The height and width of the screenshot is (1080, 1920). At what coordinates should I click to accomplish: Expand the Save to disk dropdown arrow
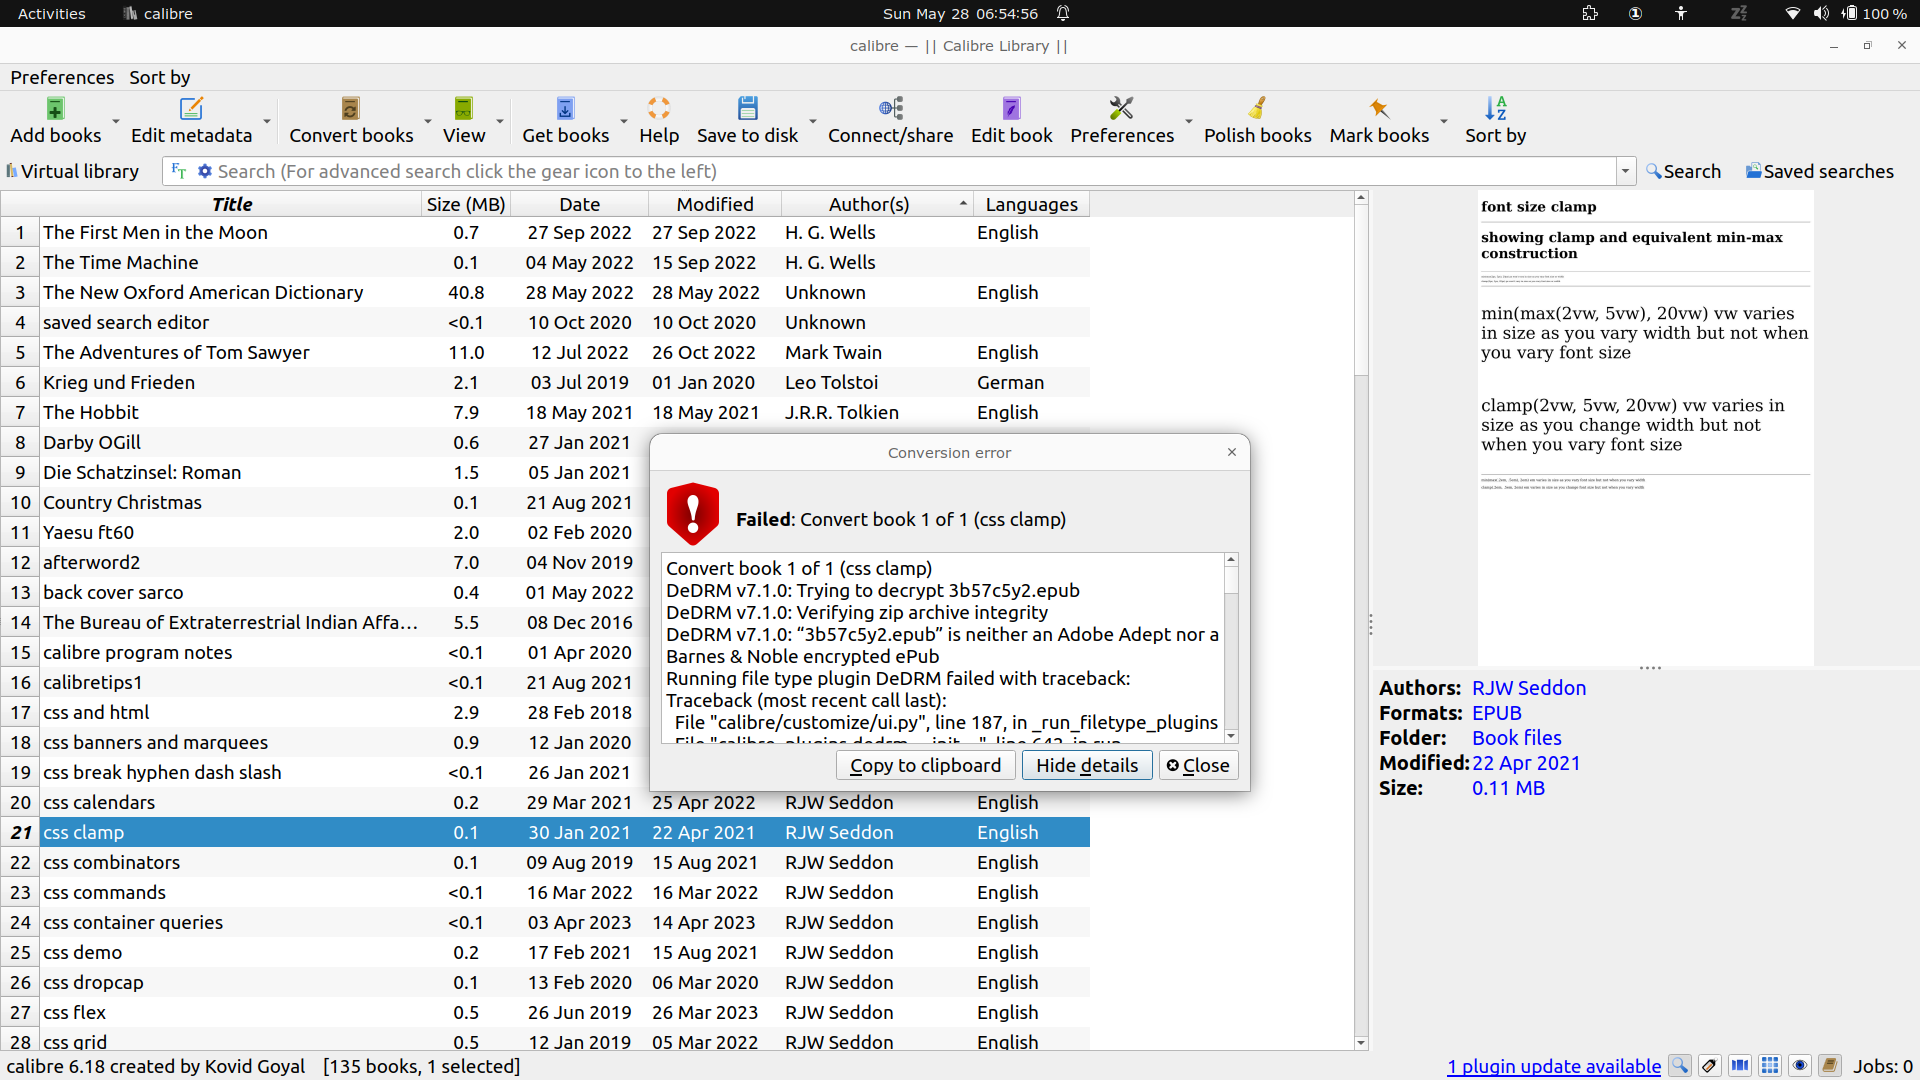tap(813, 121)
